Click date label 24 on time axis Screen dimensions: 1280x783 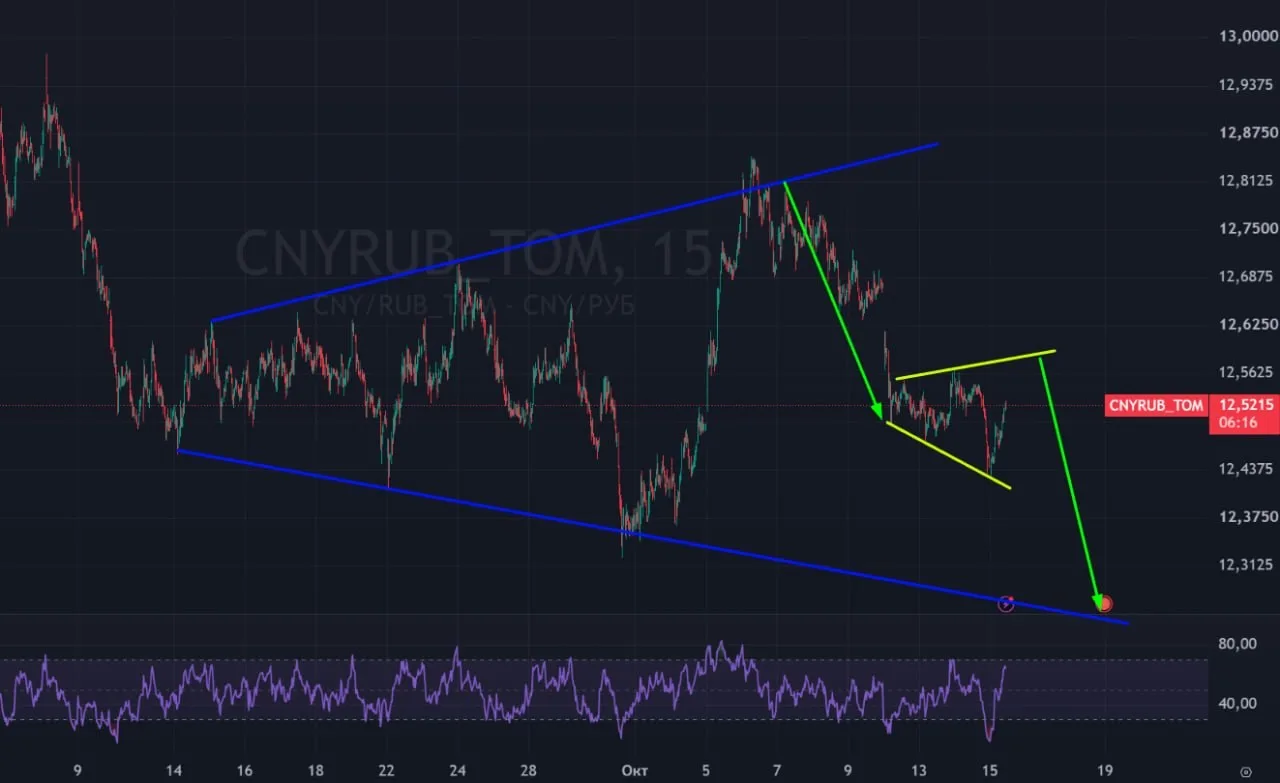(458, 771)
